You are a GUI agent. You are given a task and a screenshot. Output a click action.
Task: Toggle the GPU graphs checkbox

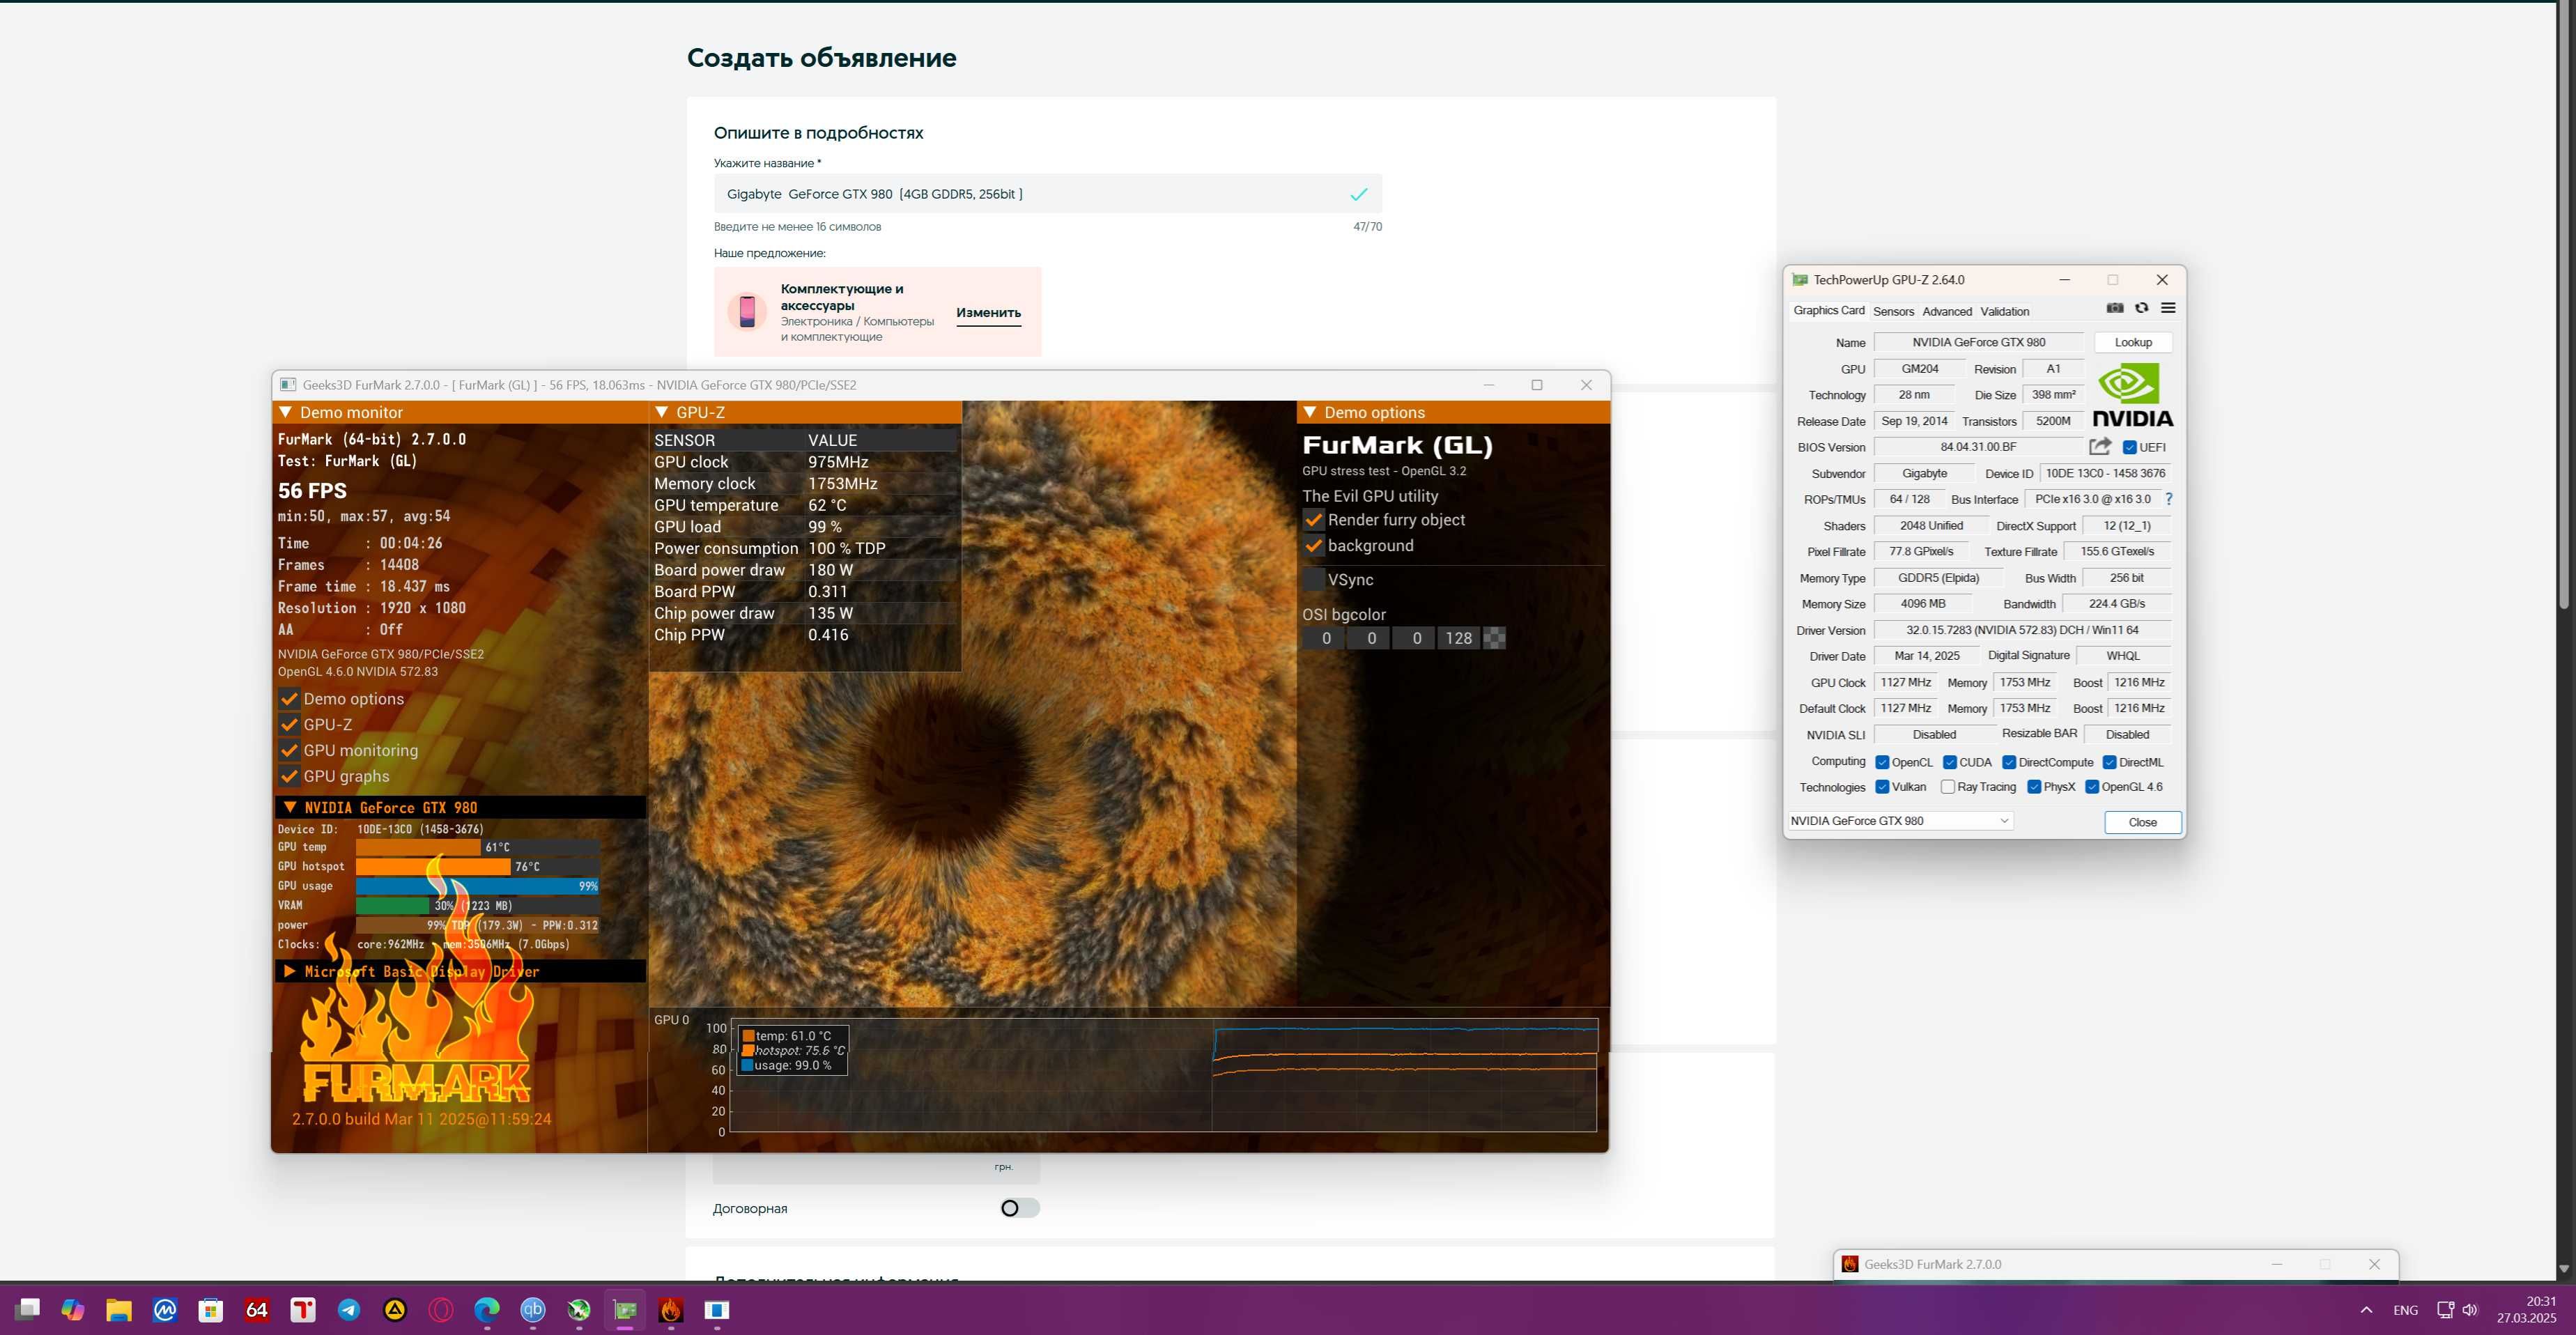289,776
